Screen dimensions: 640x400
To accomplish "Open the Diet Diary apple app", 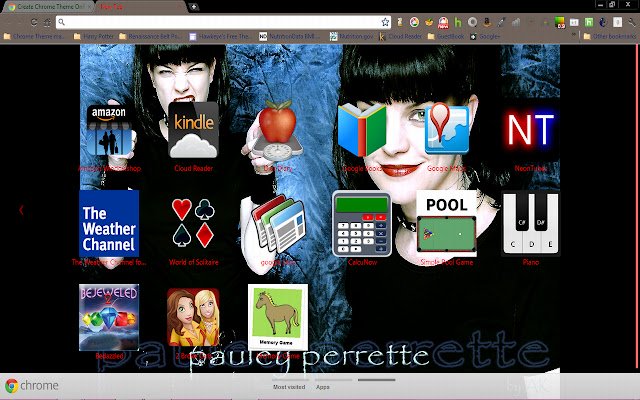I will tap(278, 131).
